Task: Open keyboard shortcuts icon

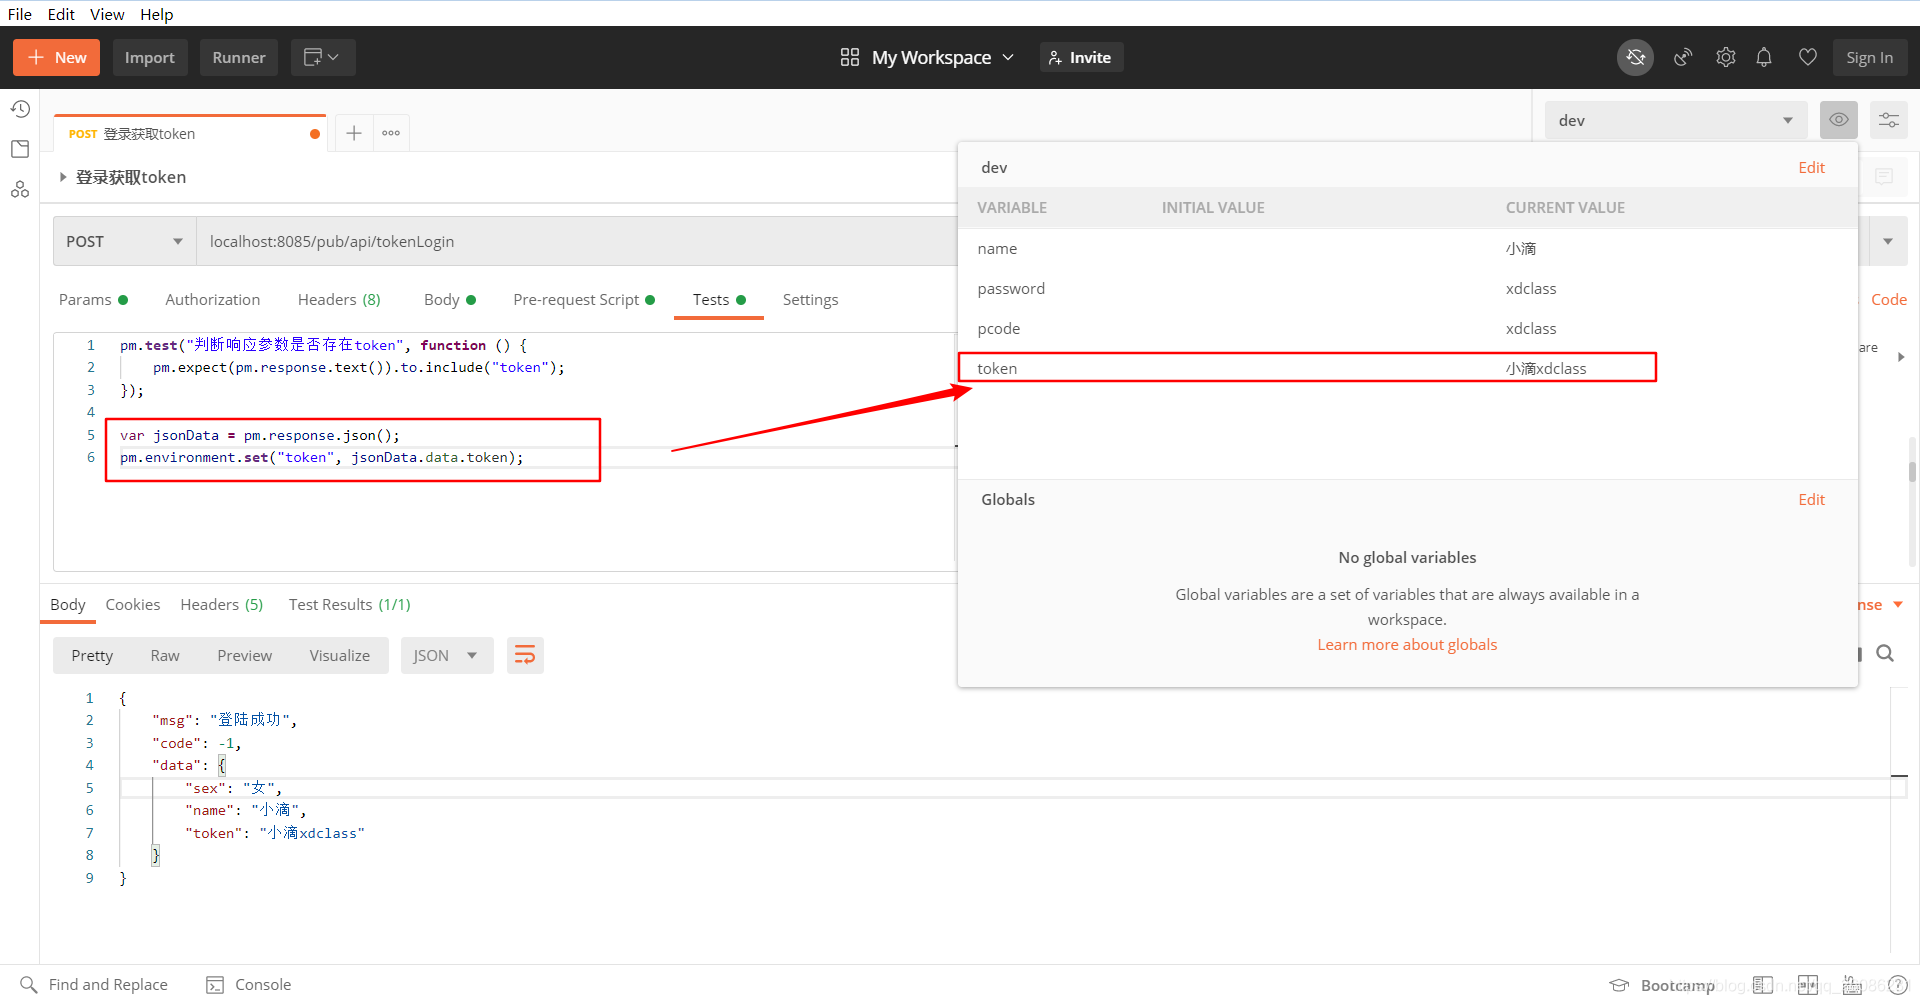Action: click(x=1852, y=986)
